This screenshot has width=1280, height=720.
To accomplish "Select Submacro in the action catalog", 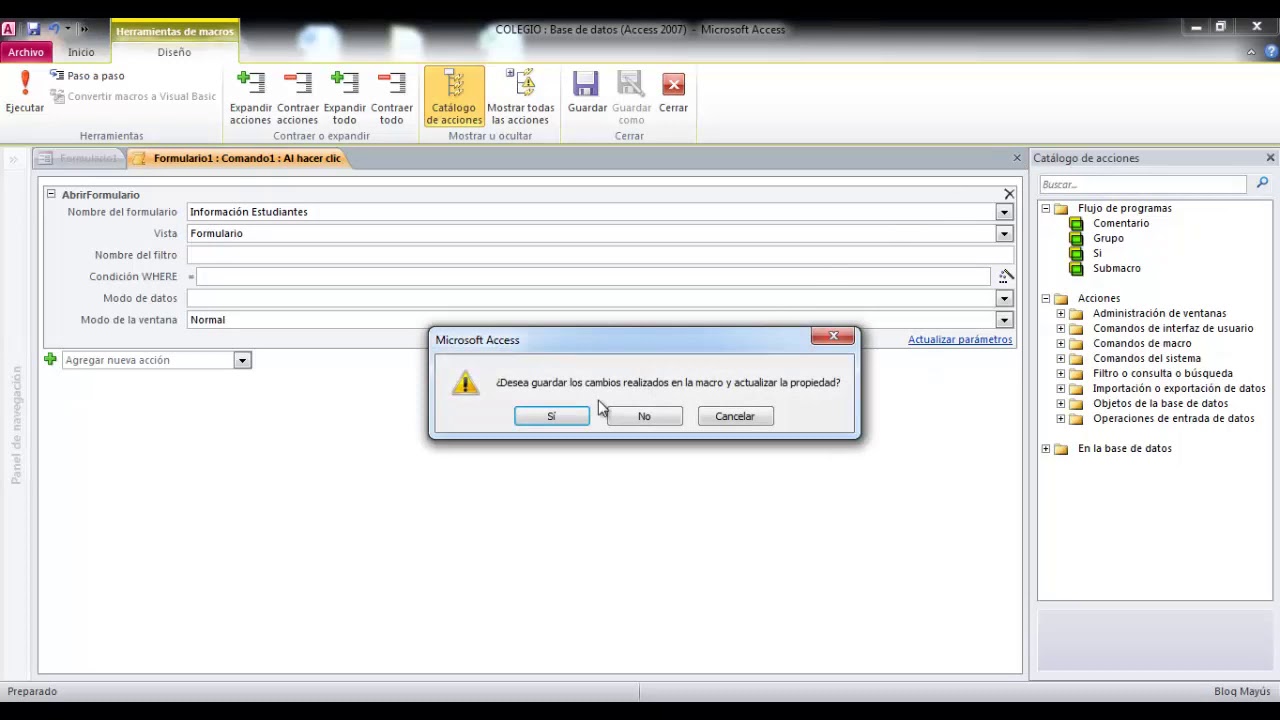I will point(1117,268).
